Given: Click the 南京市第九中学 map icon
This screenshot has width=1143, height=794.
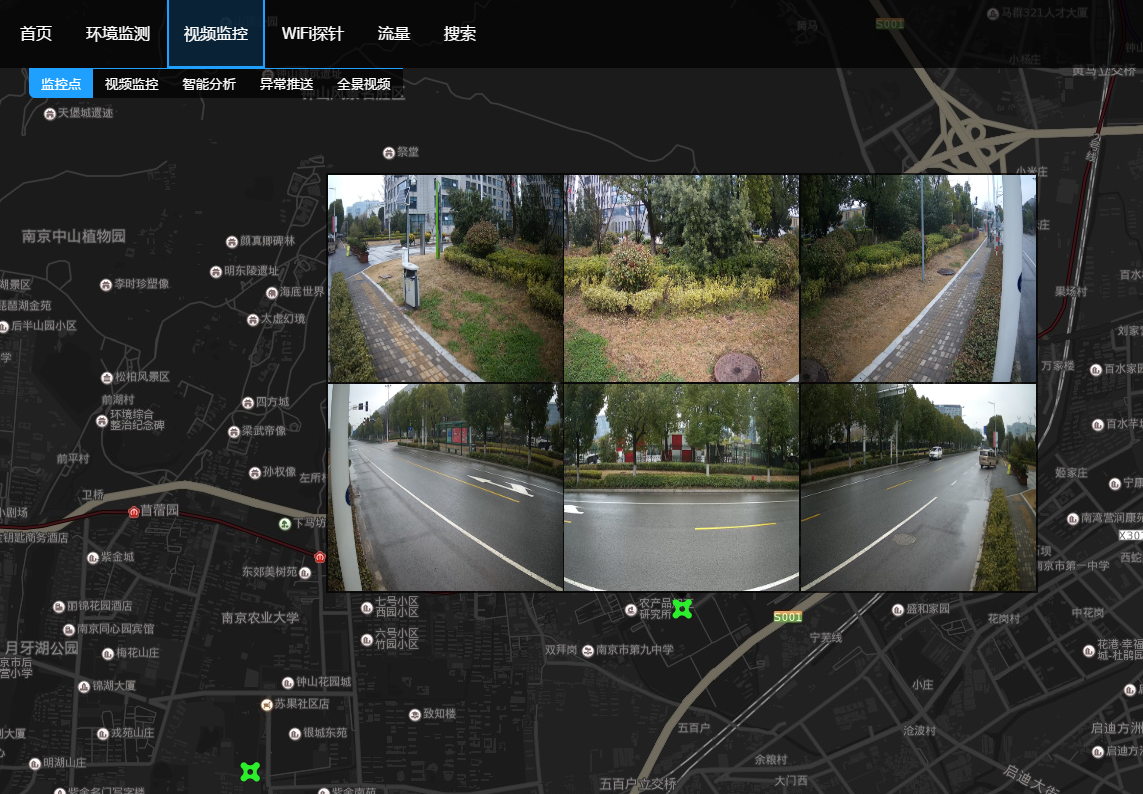Looking at the screenshot, I should pos(587,650).
